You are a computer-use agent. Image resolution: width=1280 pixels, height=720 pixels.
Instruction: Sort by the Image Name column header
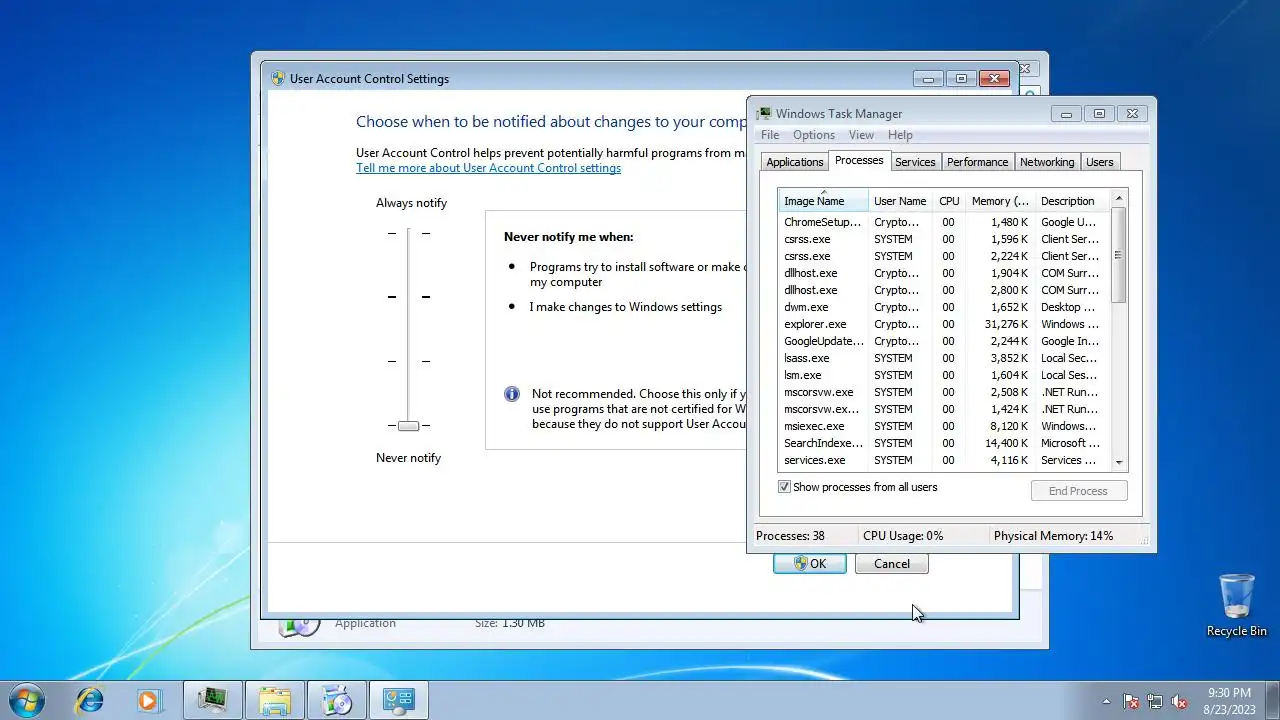(x=823, y=200)
